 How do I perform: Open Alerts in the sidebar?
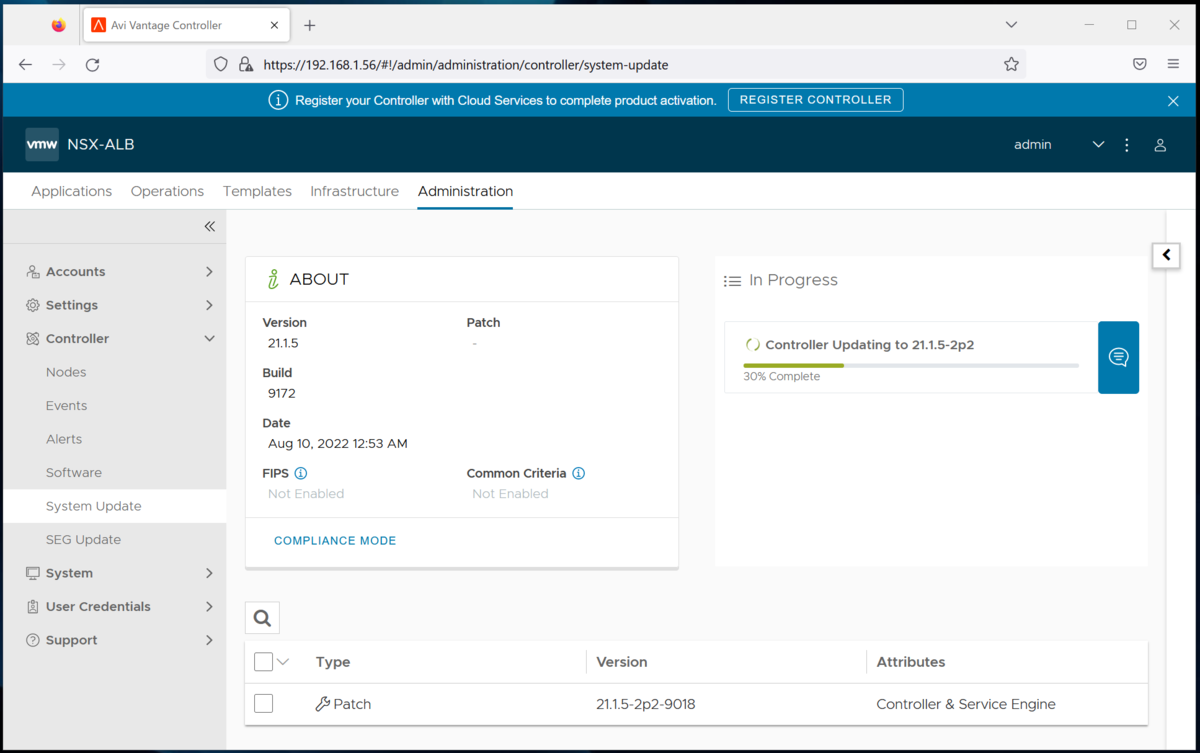[64, 439]
